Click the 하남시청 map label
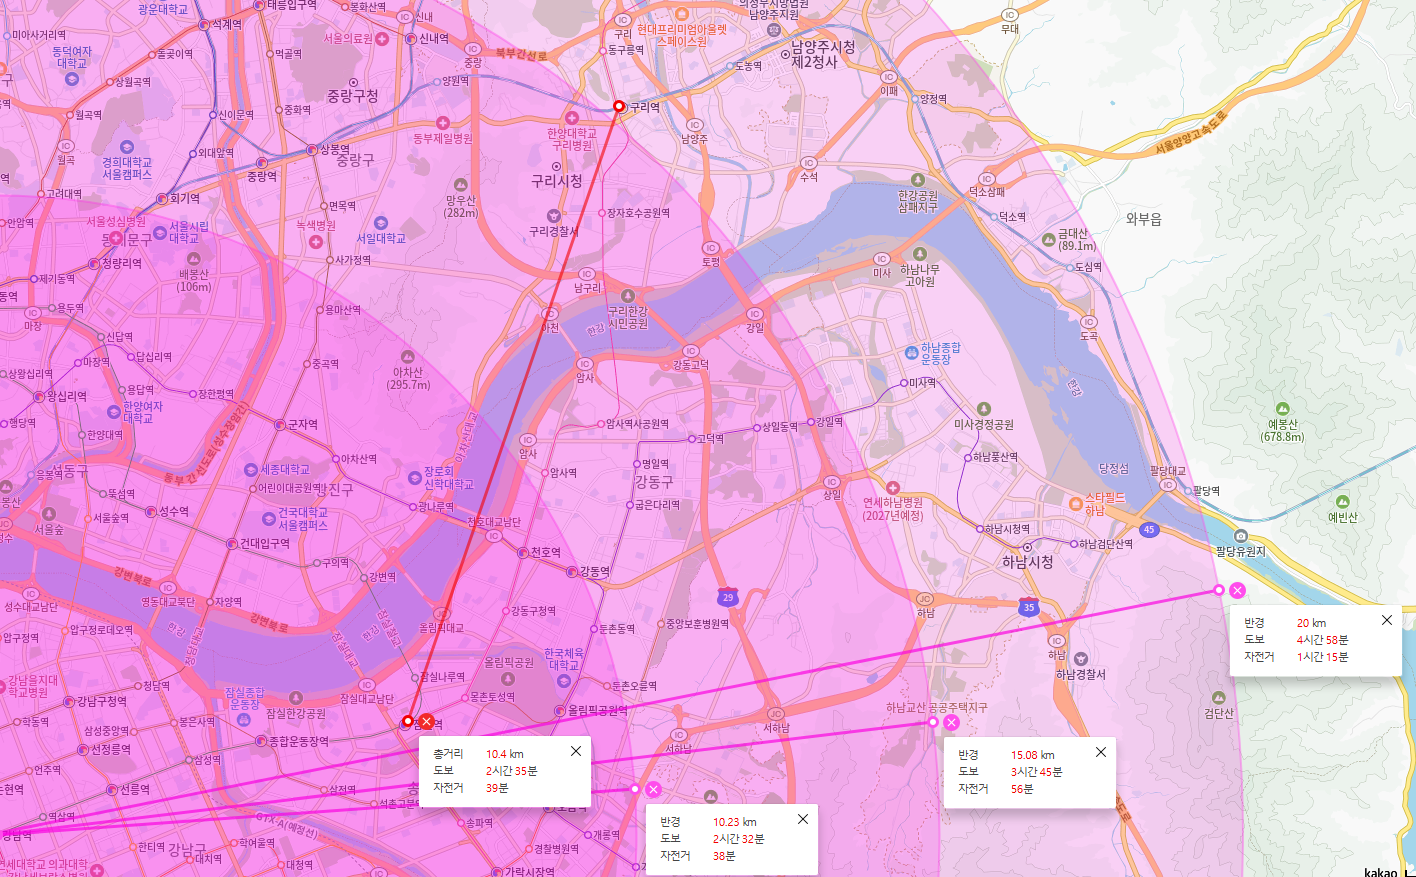1416x877 pixels. (1028, 562)
